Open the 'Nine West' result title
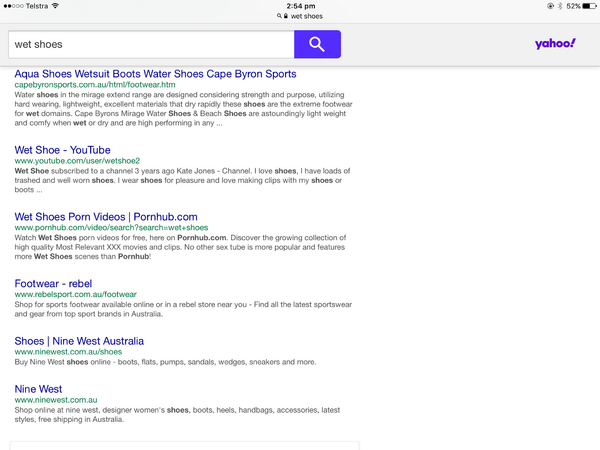 [38, 389]
